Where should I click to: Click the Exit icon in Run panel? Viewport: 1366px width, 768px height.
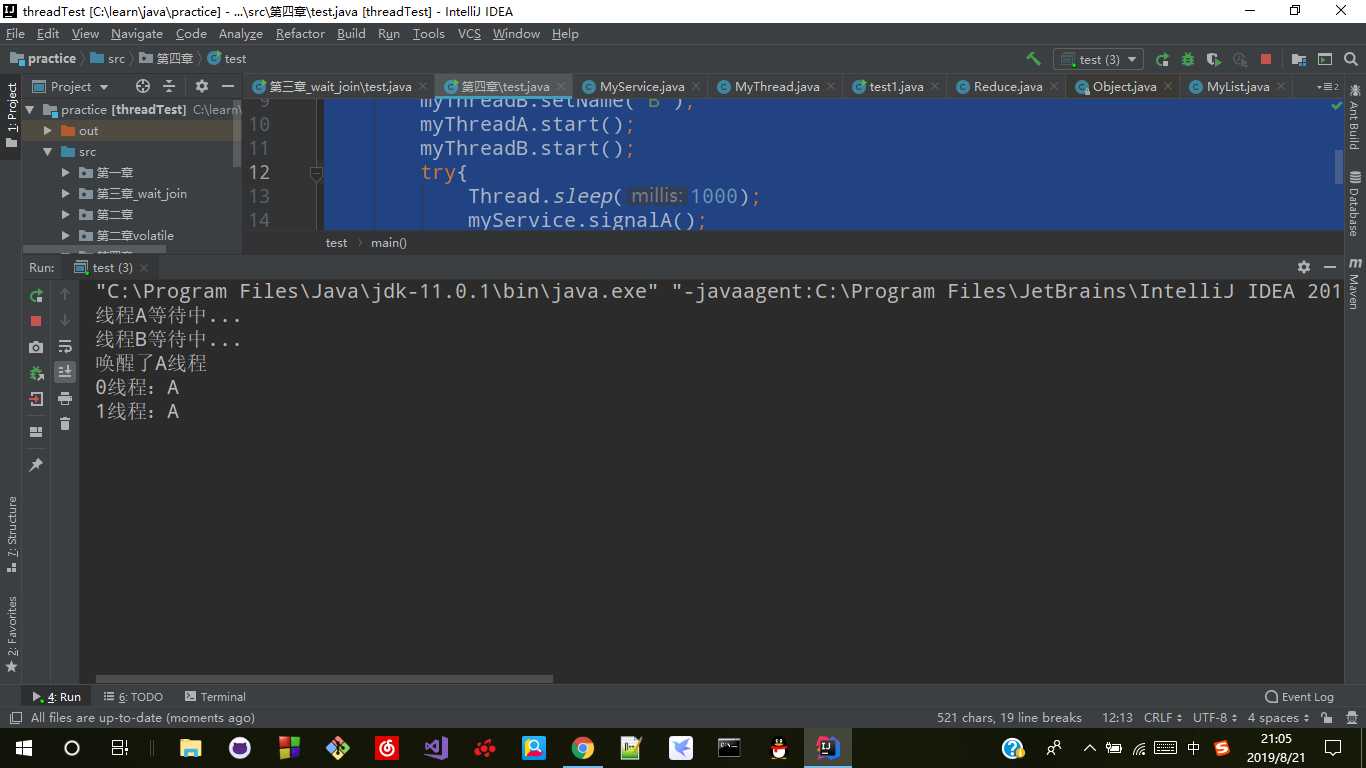pos(36,399)
